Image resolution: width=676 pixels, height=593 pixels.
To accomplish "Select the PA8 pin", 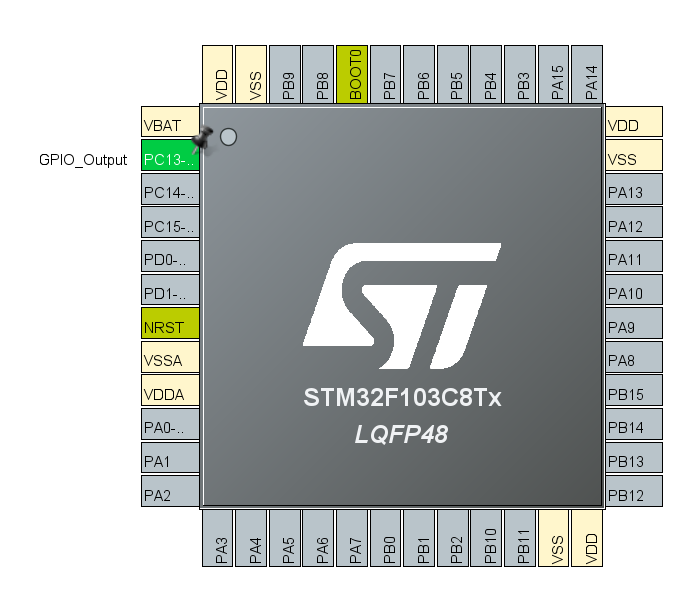I will pos(634,357).
